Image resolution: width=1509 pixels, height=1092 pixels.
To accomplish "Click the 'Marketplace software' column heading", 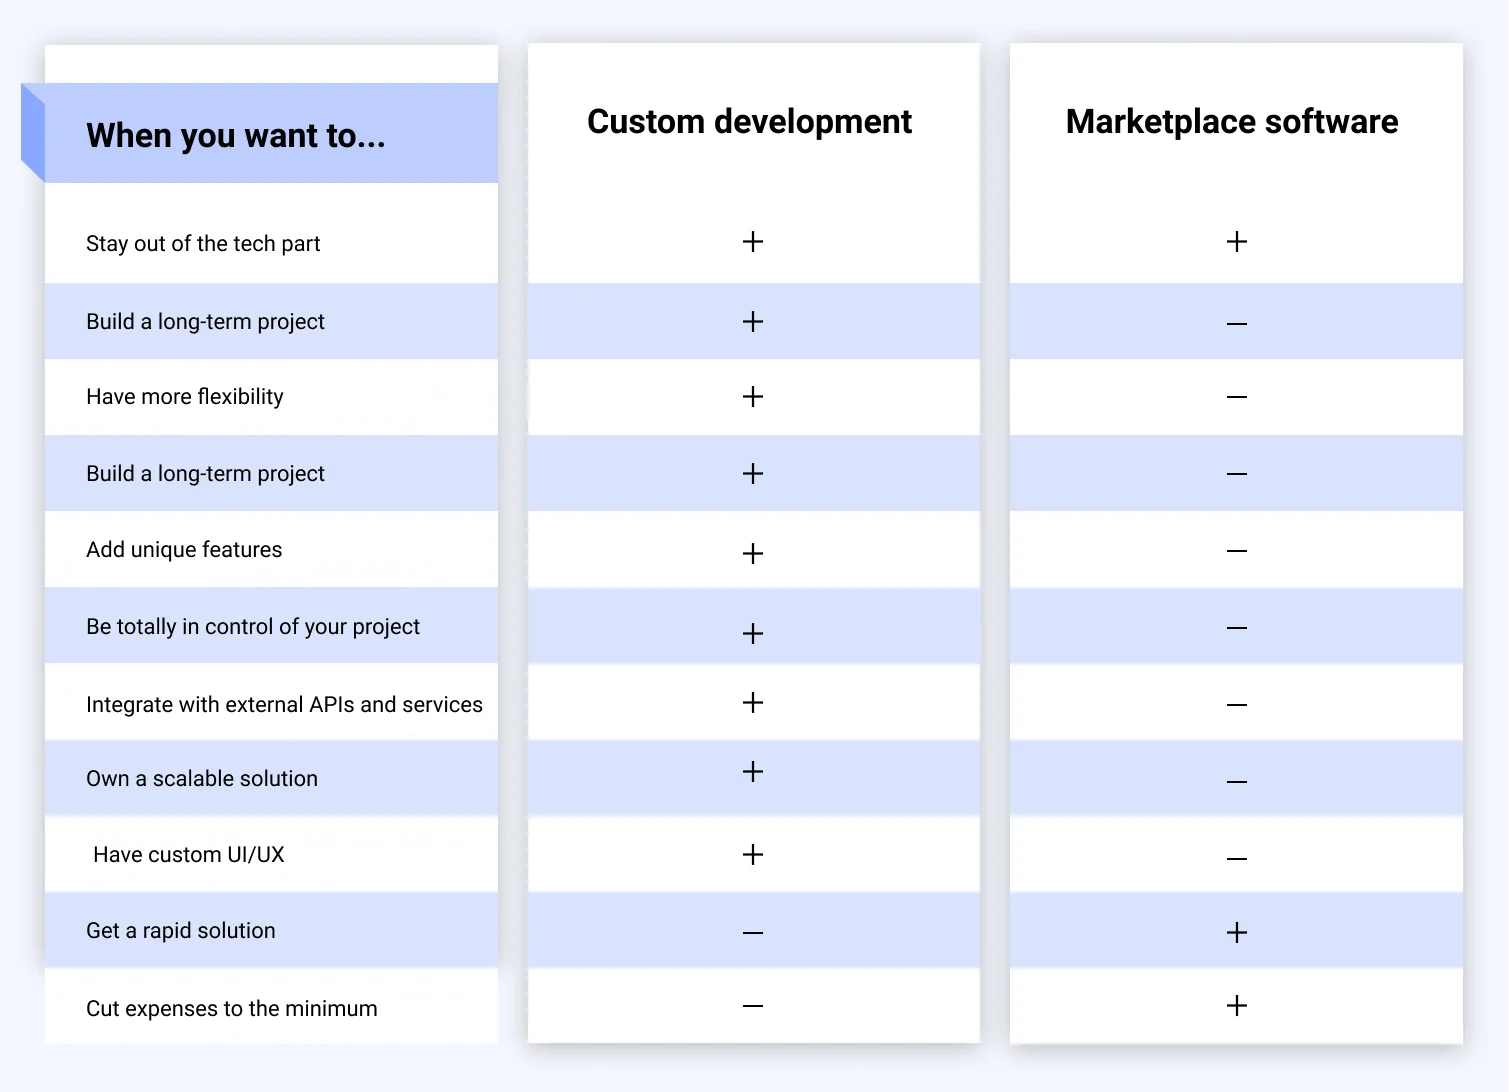I will pos(1232,121).
